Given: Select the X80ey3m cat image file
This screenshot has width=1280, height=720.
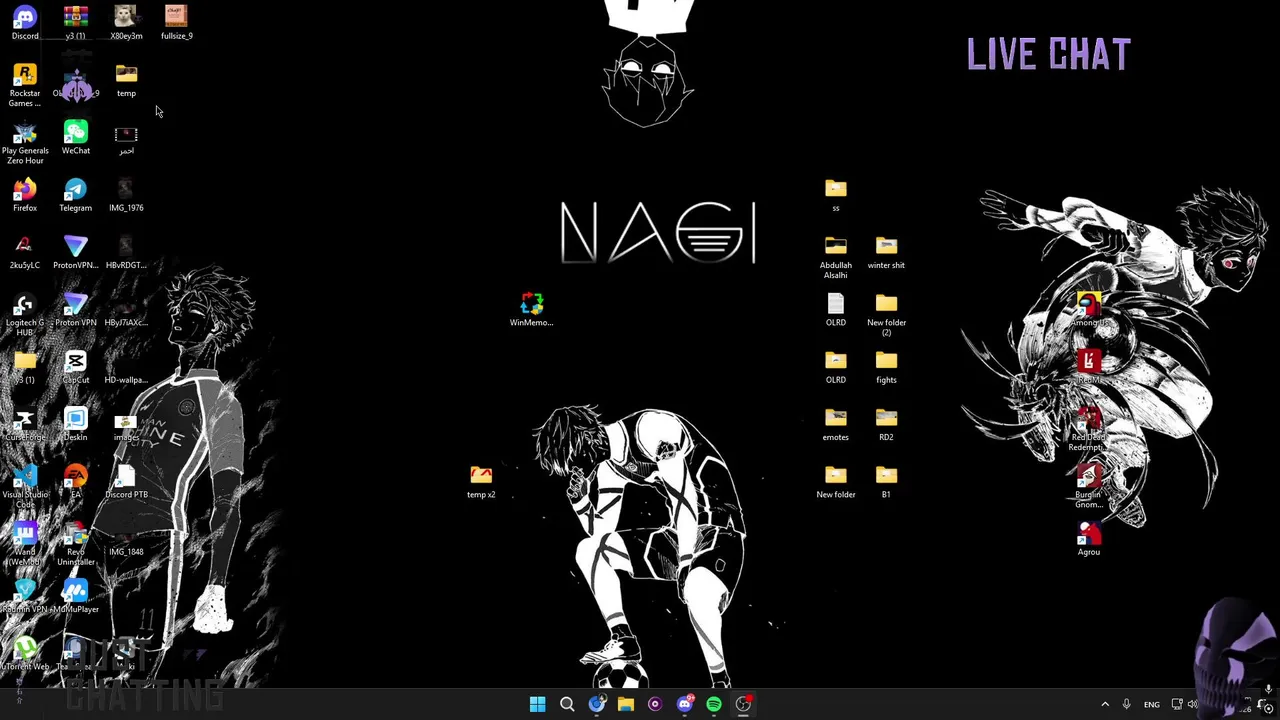Looking at the screenshot, I should tap(126, 22).
